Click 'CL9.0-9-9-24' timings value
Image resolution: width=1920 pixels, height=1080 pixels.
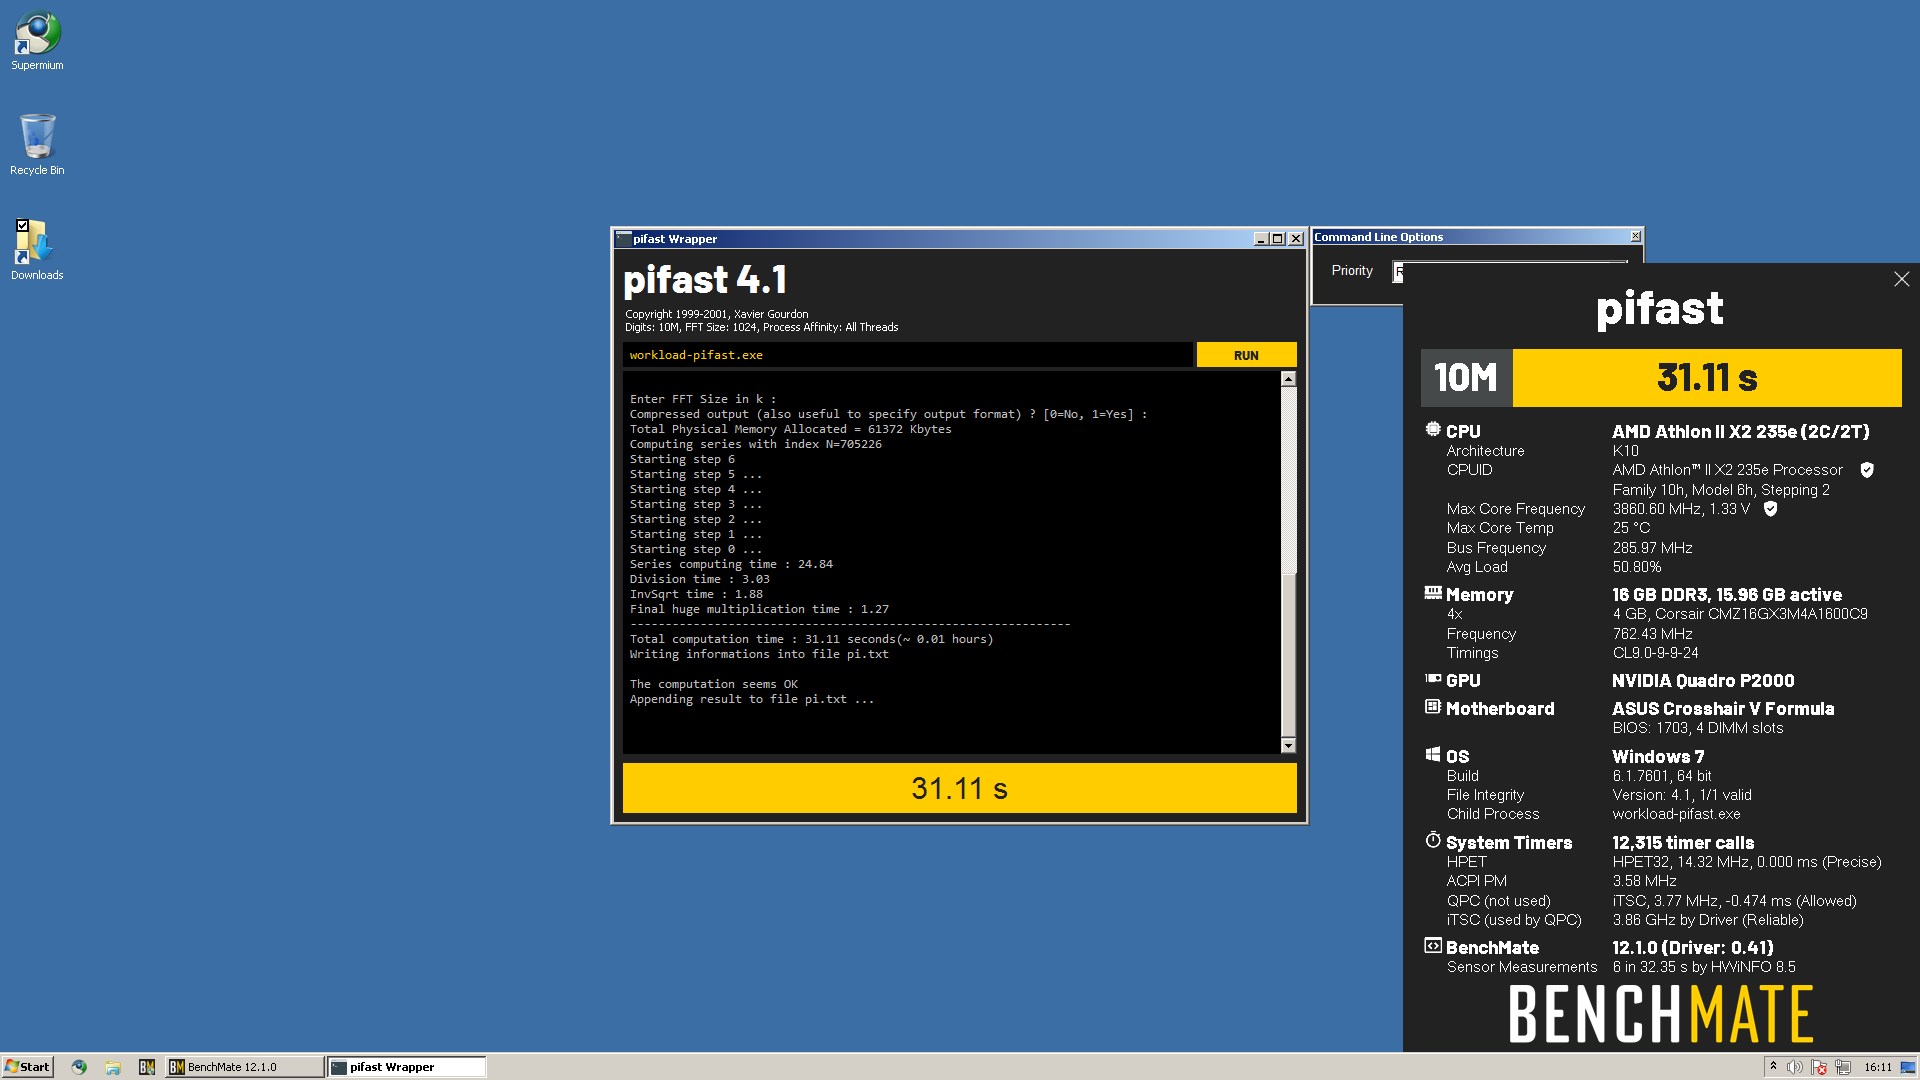click(1655, 653)
